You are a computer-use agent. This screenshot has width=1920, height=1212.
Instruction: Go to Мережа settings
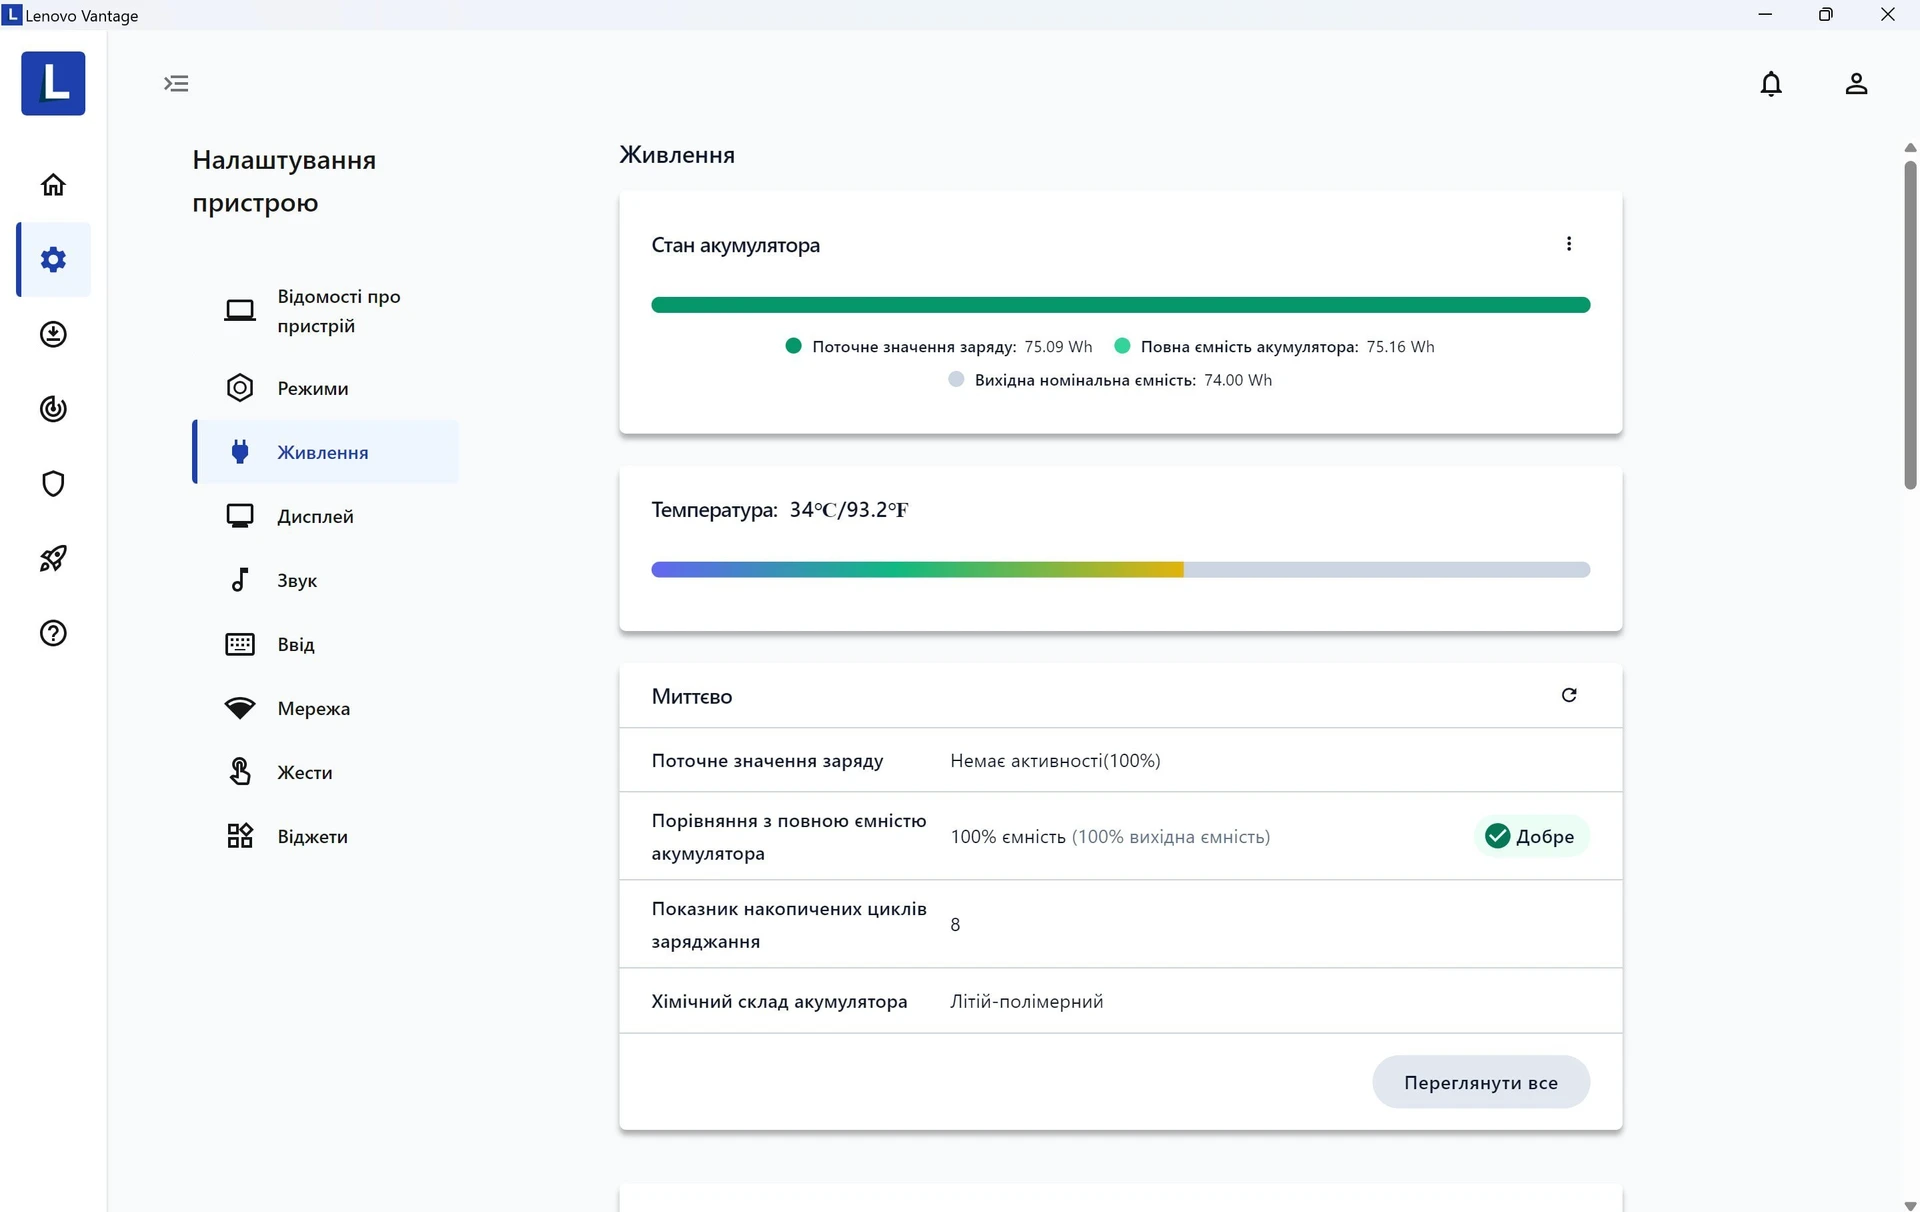tap(326, 708)
